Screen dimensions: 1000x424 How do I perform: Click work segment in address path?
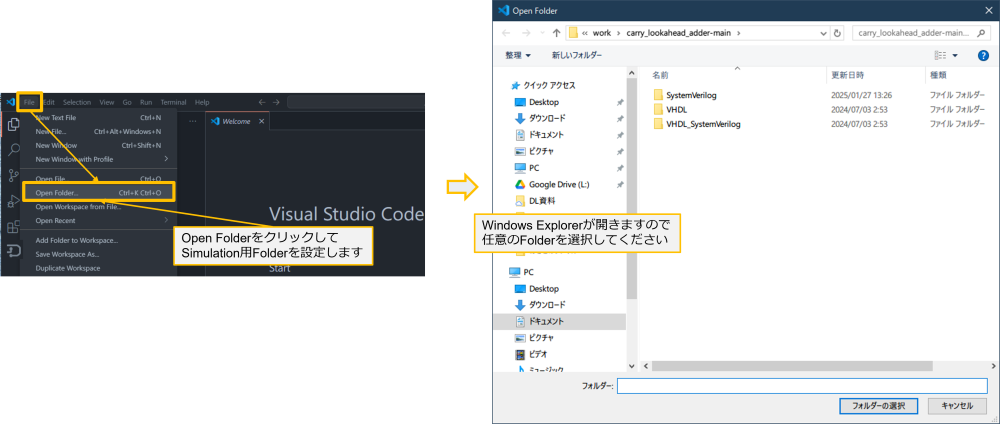tap(601, 33)
